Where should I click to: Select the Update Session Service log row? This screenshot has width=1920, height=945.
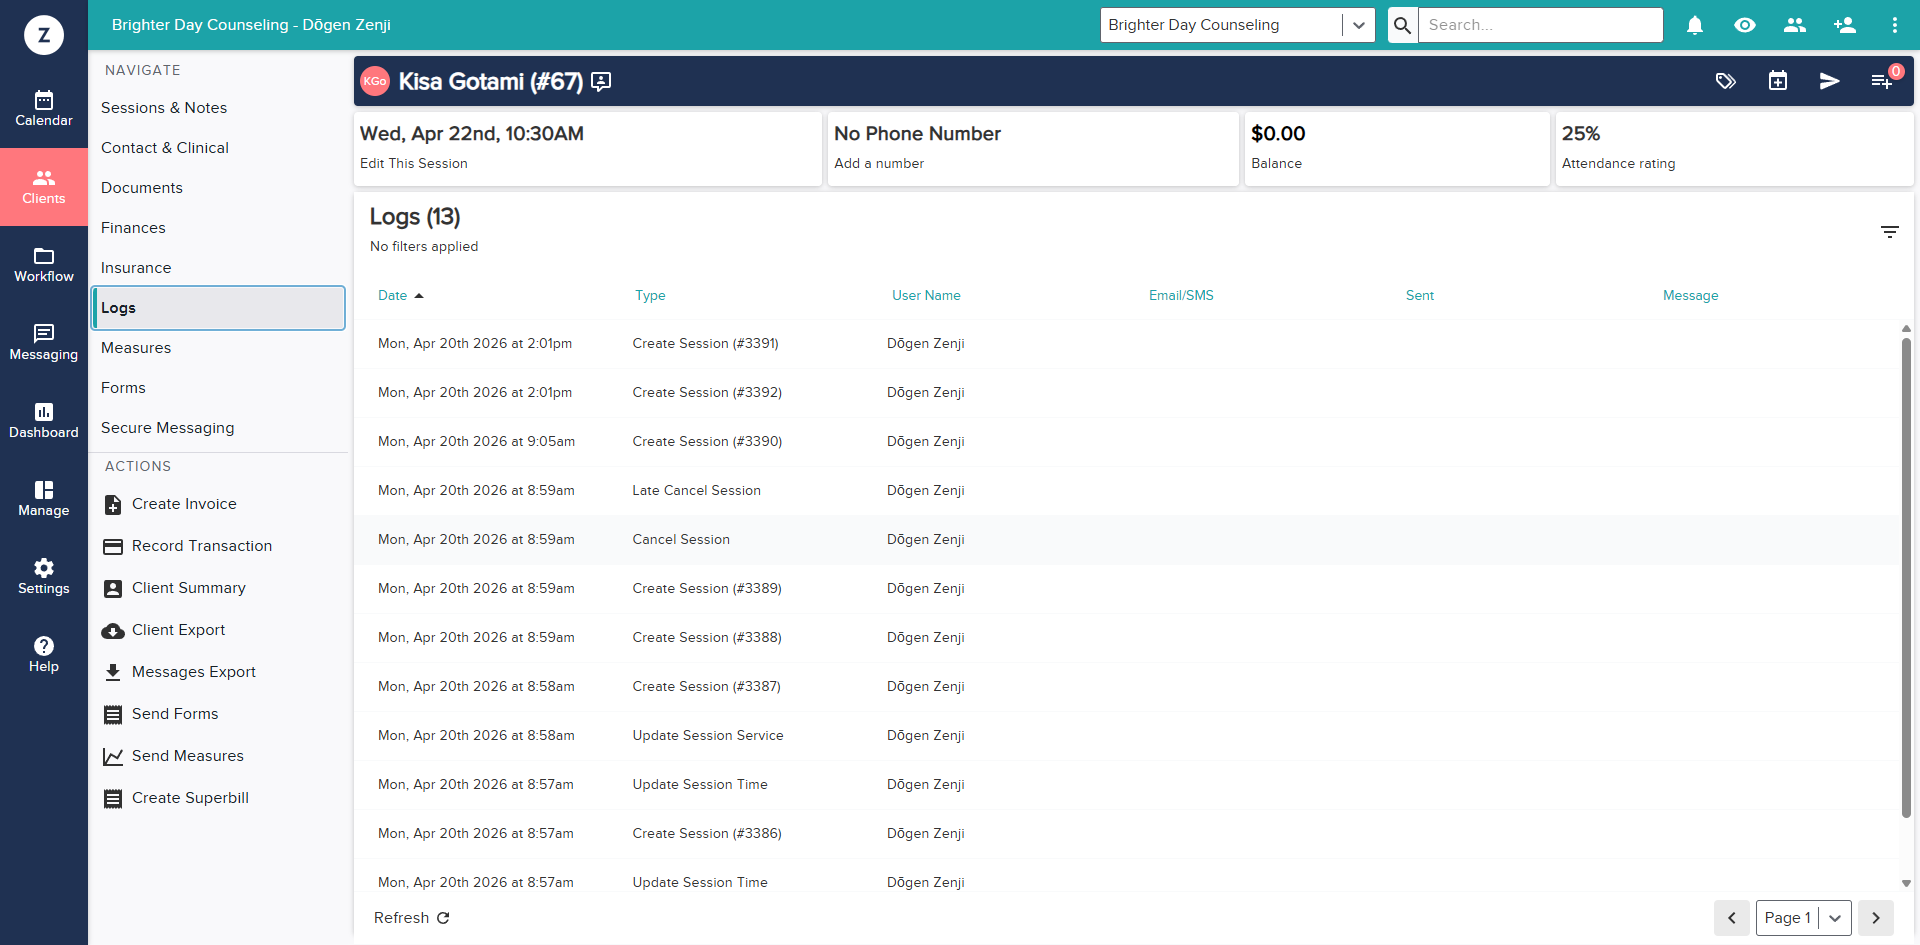tap(1126, 736)
